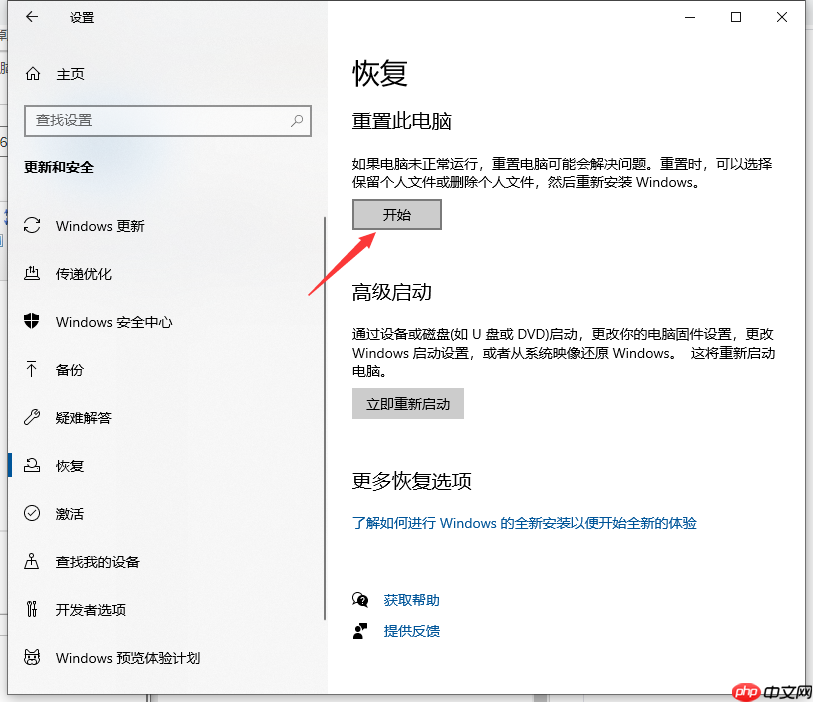The width and height of the screenshot is (813, 702).
Task: Click the magnifier icon in the search box
Action: [297, 121]
